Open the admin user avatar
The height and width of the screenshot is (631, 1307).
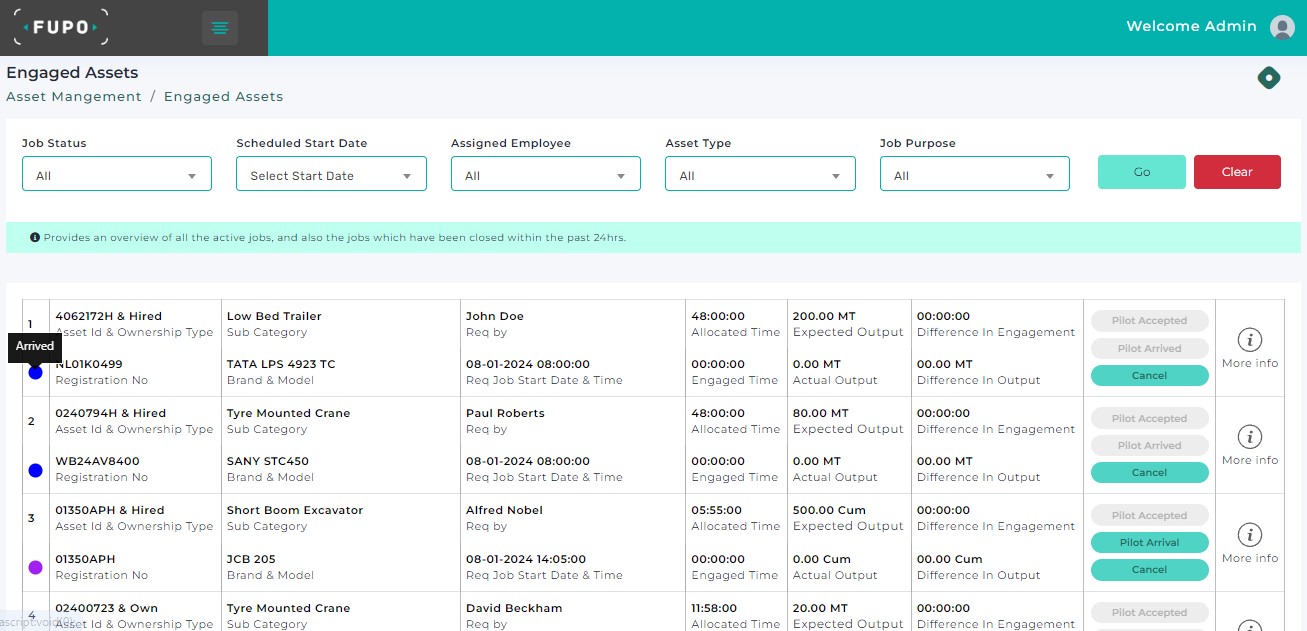1282,27
